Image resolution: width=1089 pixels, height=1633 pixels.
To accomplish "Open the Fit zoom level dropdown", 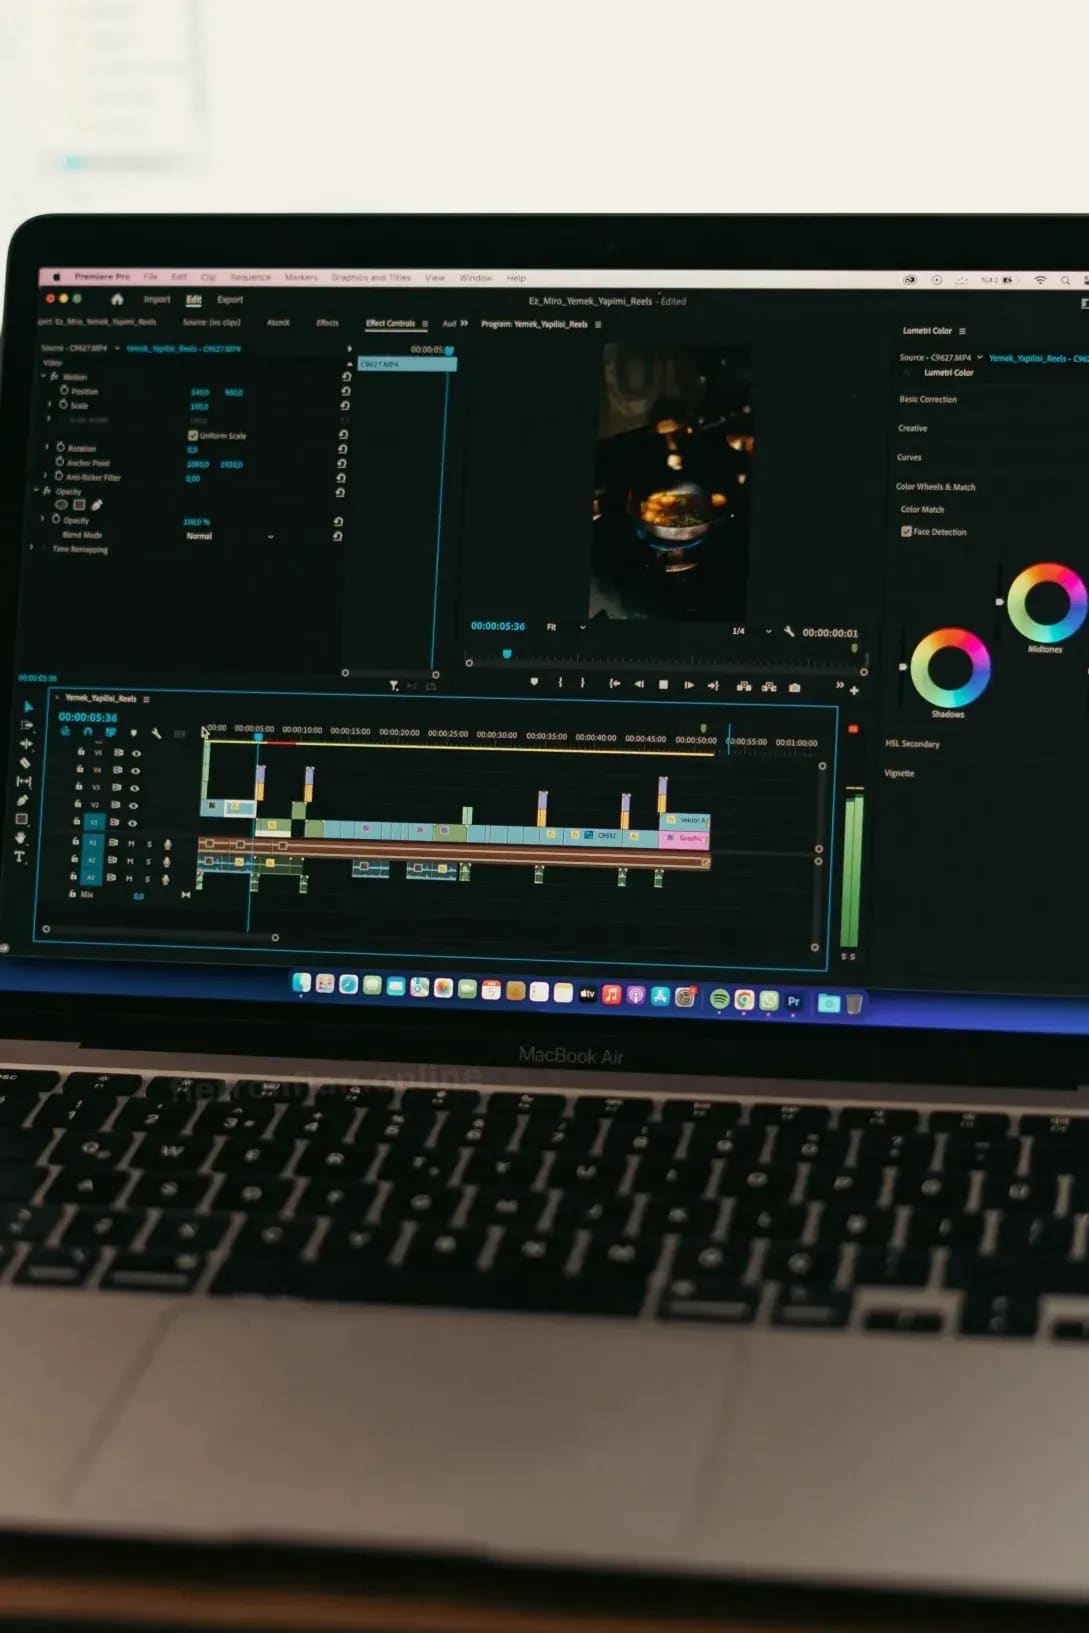I will pyautogui.click(x=565, y=627).
